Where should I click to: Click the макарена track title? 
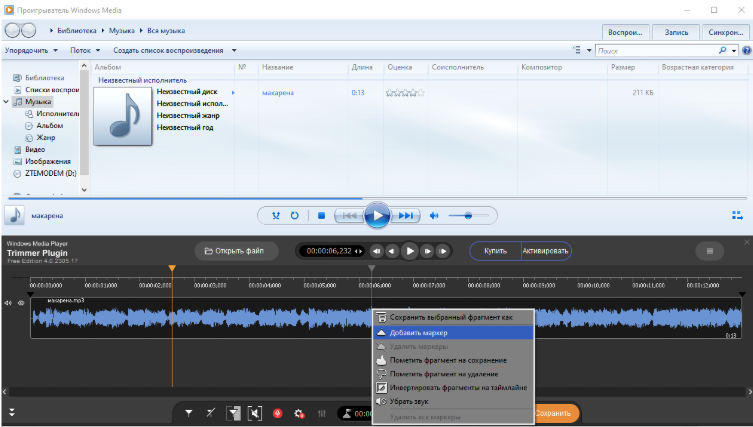[278, 93]
